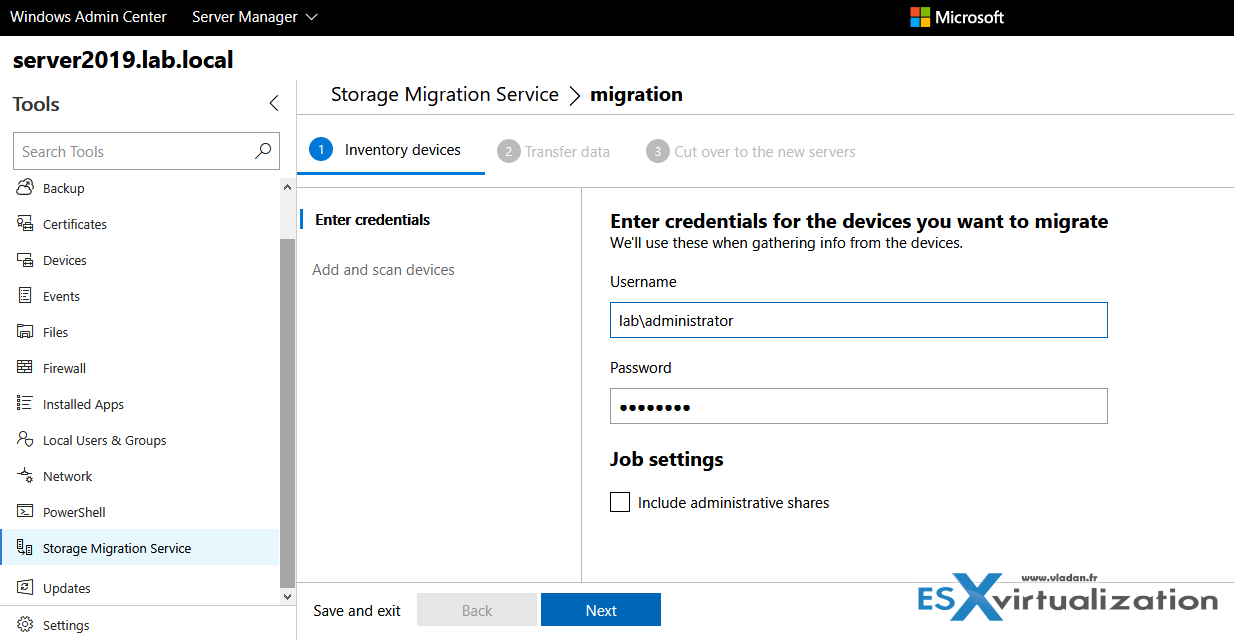Select Cut over to the new servers tab
Image resolution: width=1234 pixels, height=640 pixels.
click(751, 152)
